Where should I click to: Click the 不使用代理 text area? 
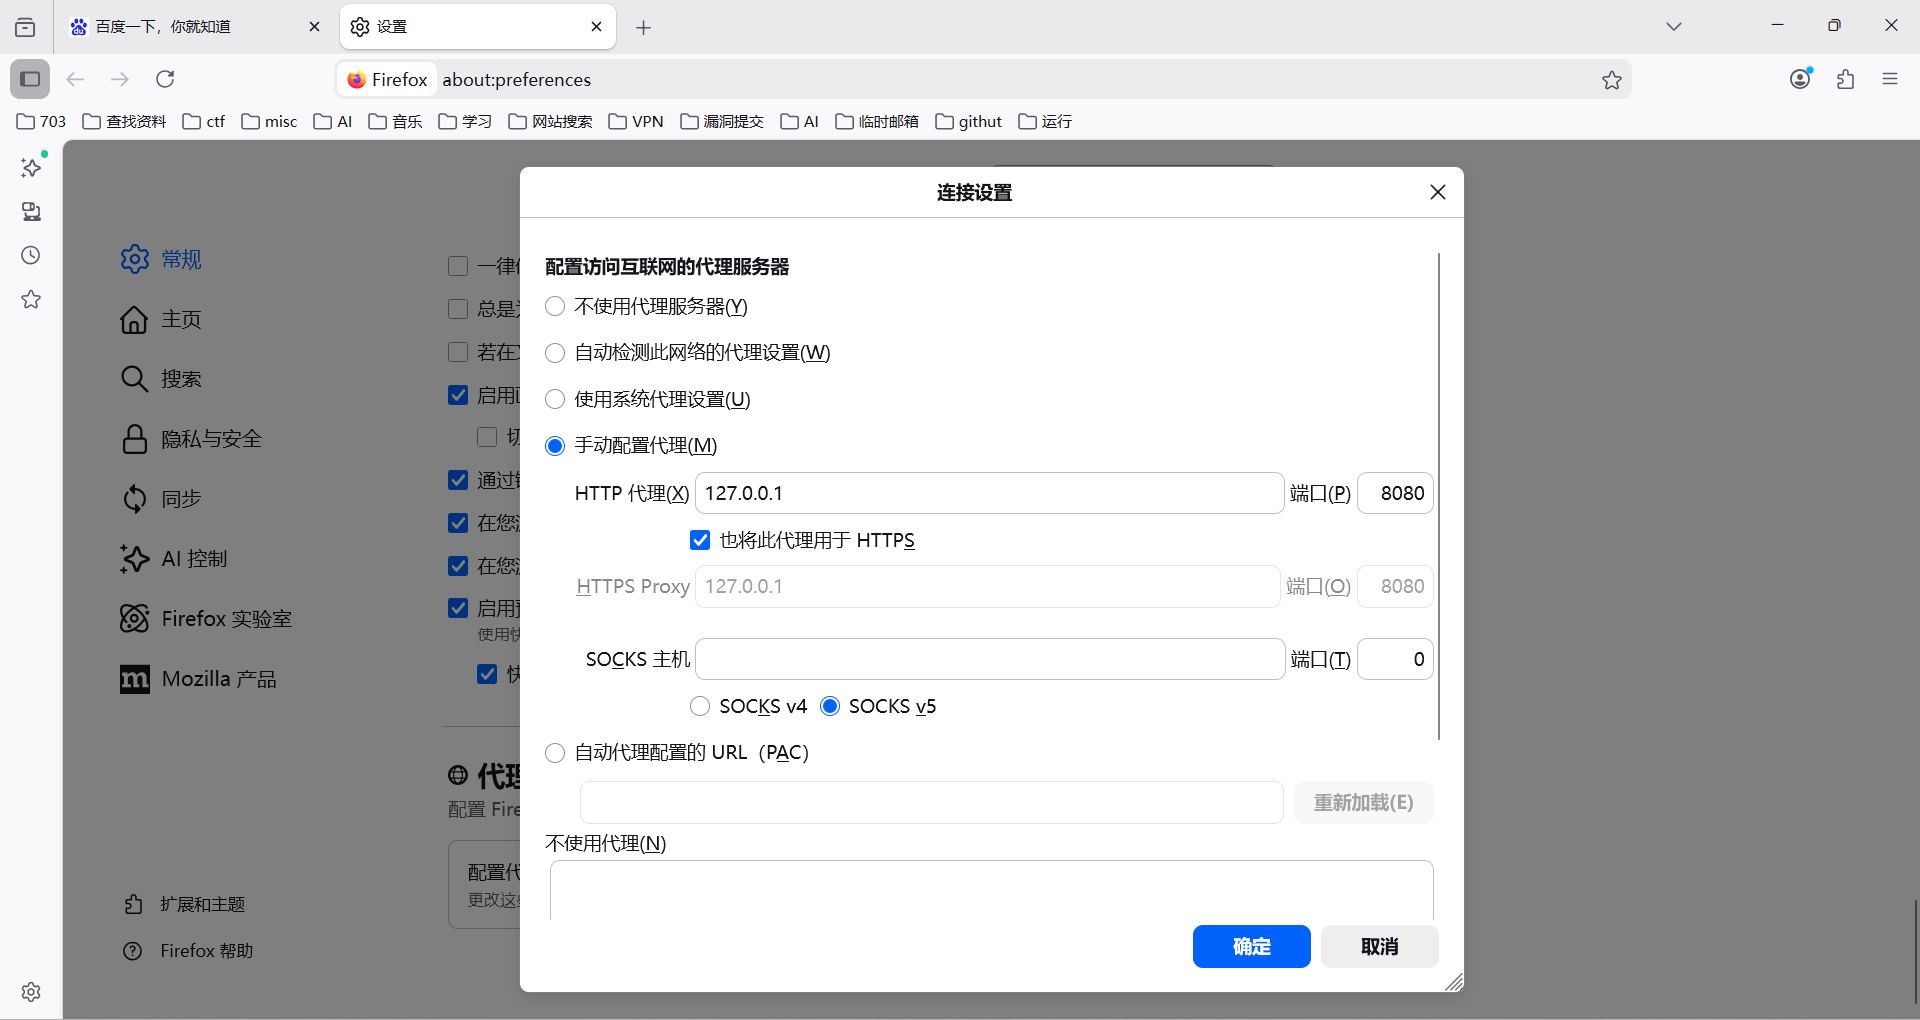point(991,891)
